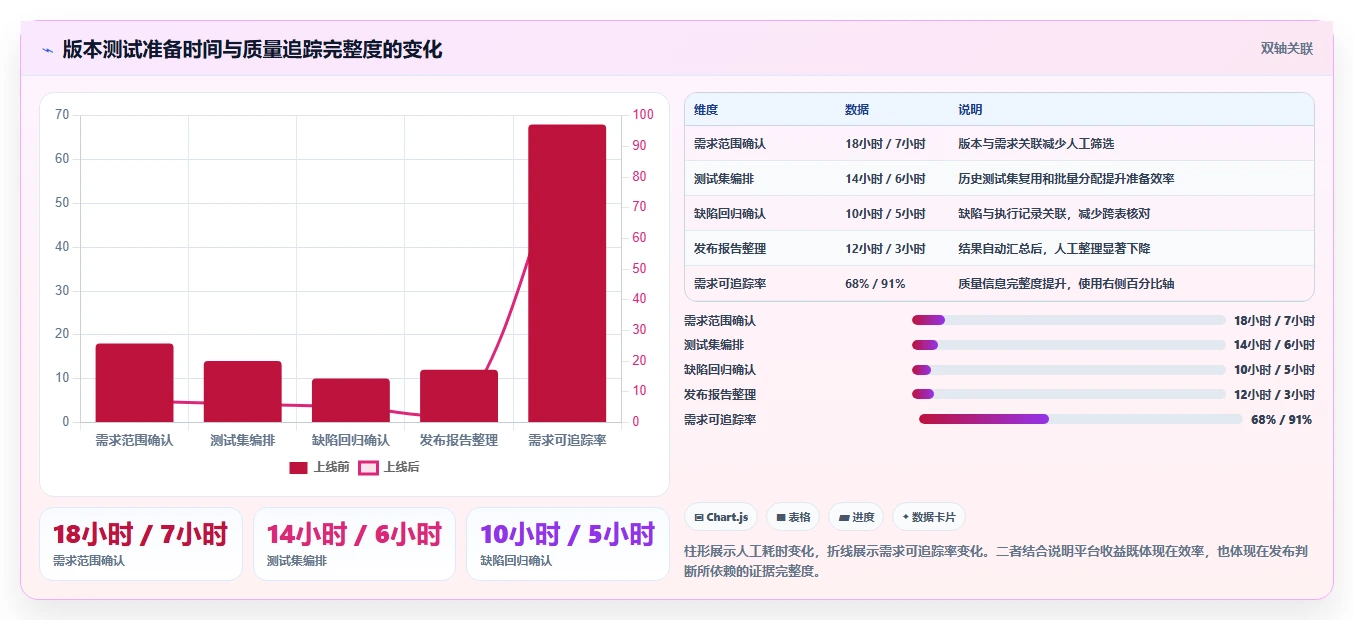Click the 版本测试准备时间与质量追踪完整度的变化 title
Image resolution: width=1354 pixels, height=620 pixels.
[x=252, y=49]
